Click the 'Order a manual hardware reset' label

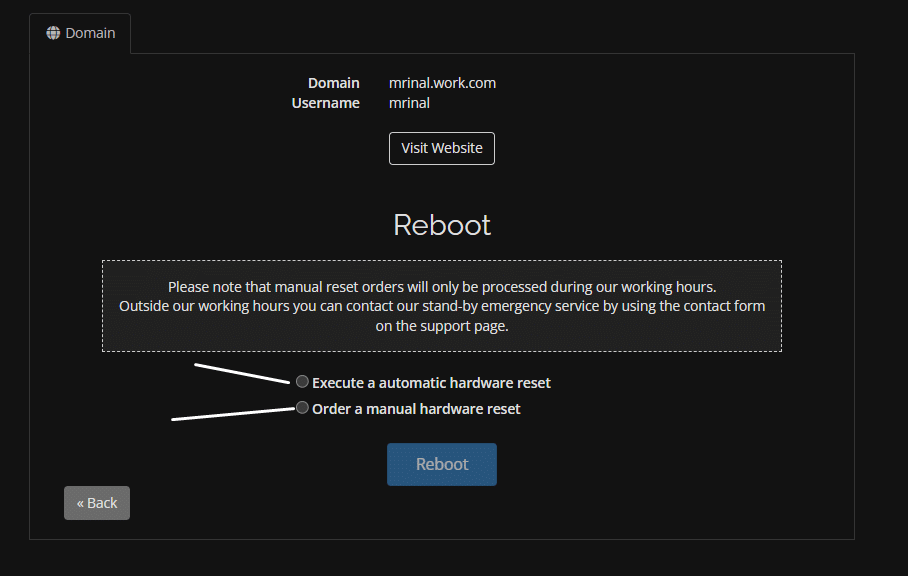click(416, 409)
